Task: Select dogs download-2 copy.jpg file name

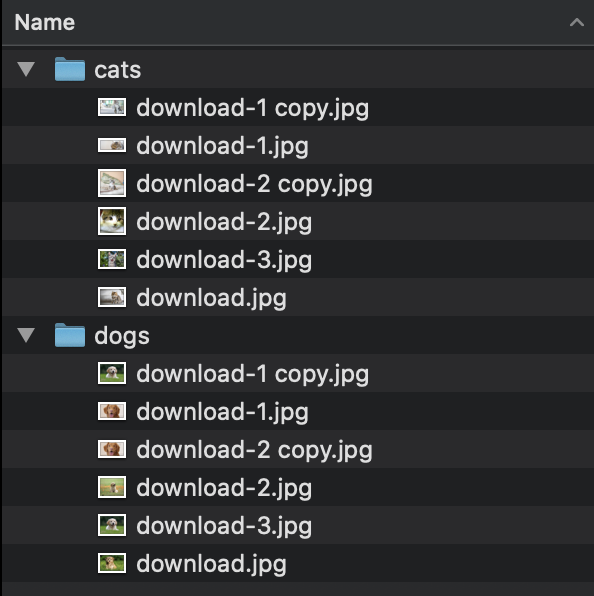Action: click(x=254, y=451)
